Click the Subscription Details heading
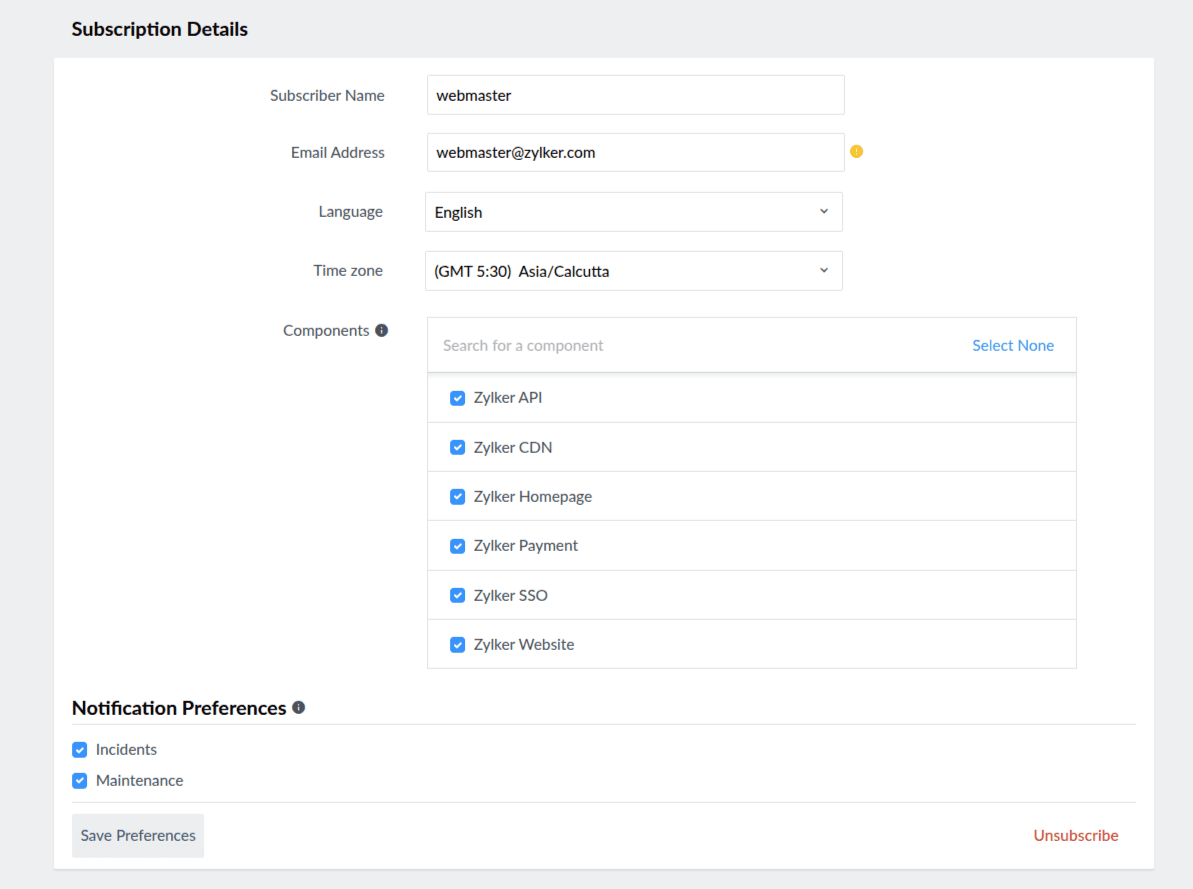 [160, 29]
